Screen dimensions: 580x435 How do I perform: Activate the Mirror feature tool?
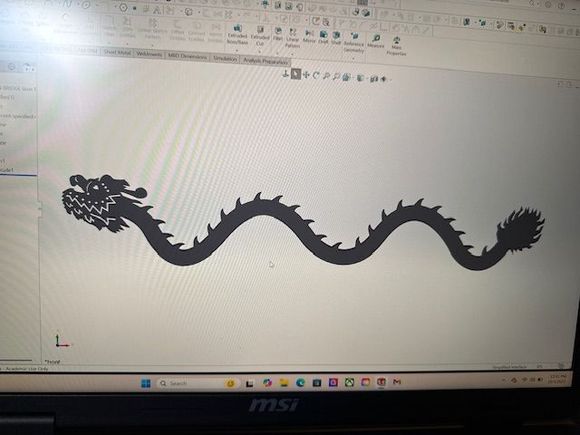(x=309, y=36)
